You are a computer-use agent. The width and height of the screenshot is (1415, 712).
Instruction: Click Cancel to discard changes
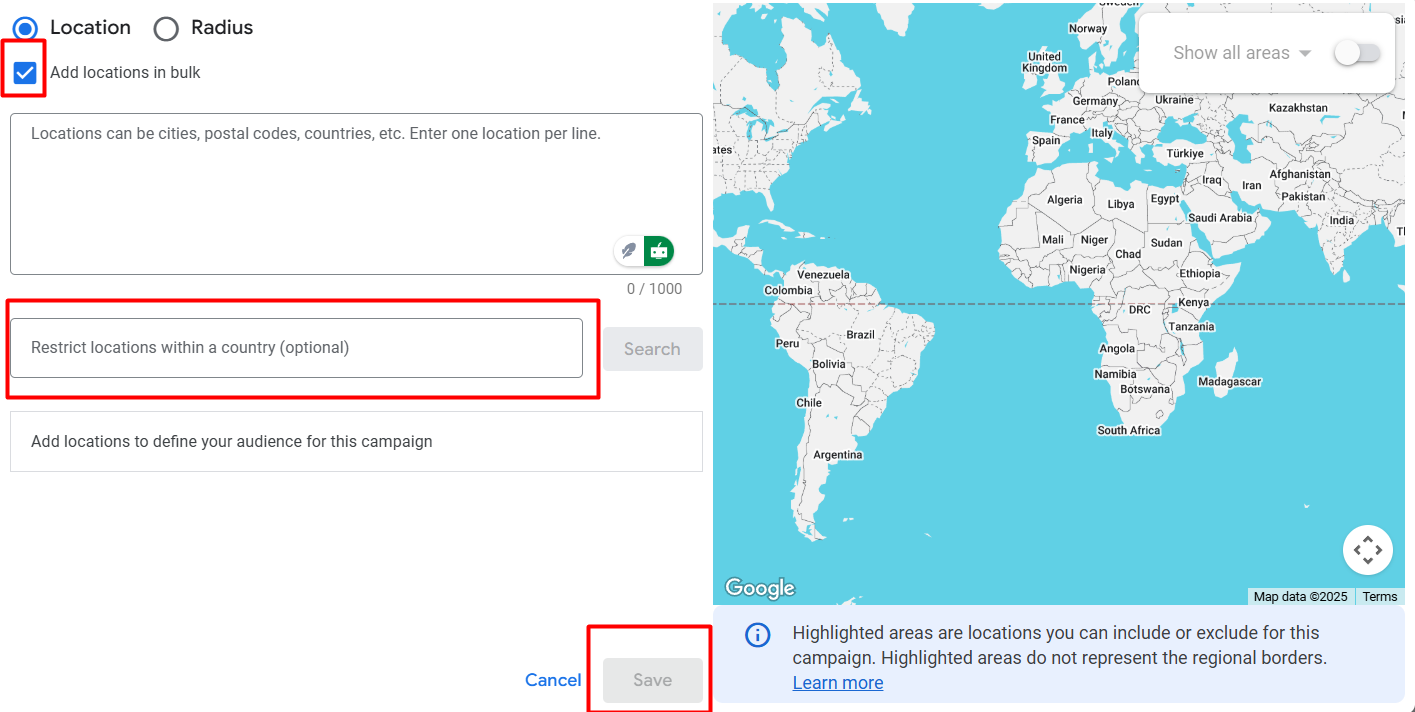coord(553,680)
